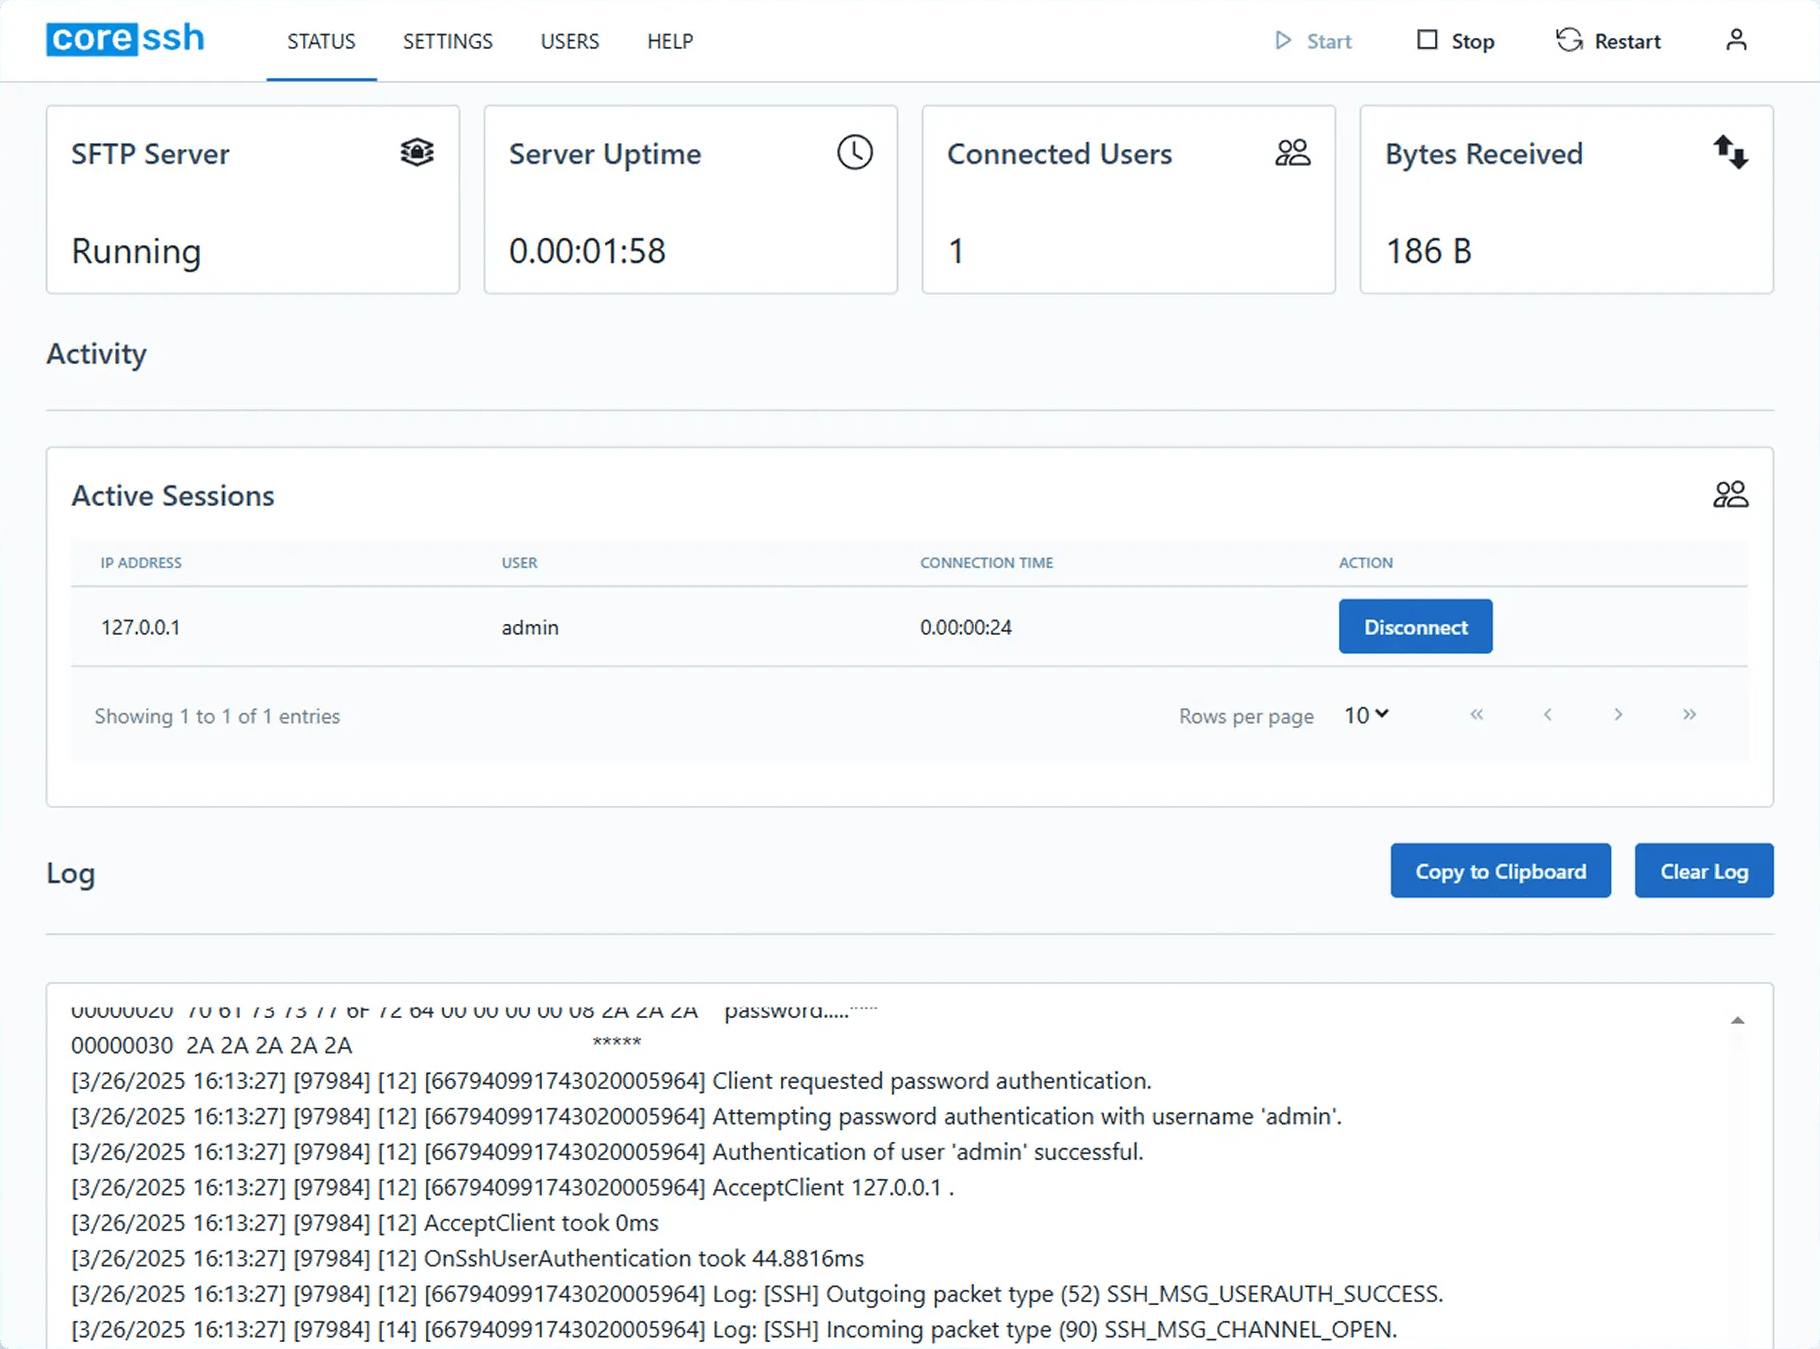Sort by IP ADDRESS column header

click(x=141, y=563)
